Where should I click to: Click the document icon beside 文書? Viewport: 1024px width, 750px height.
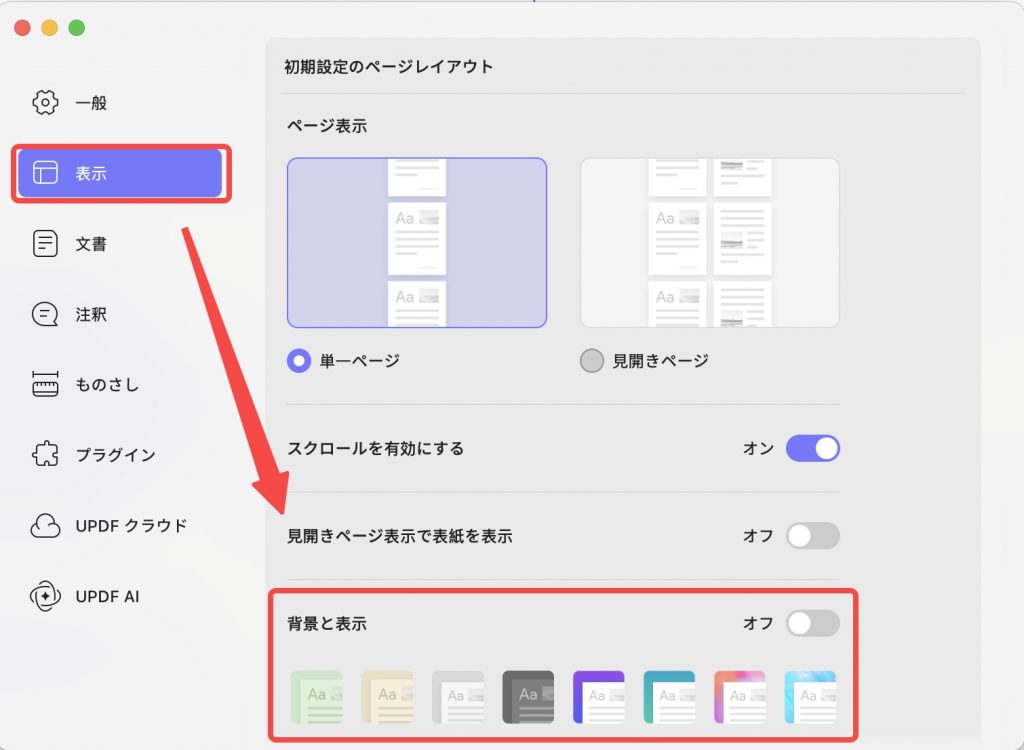pos(45,244)
